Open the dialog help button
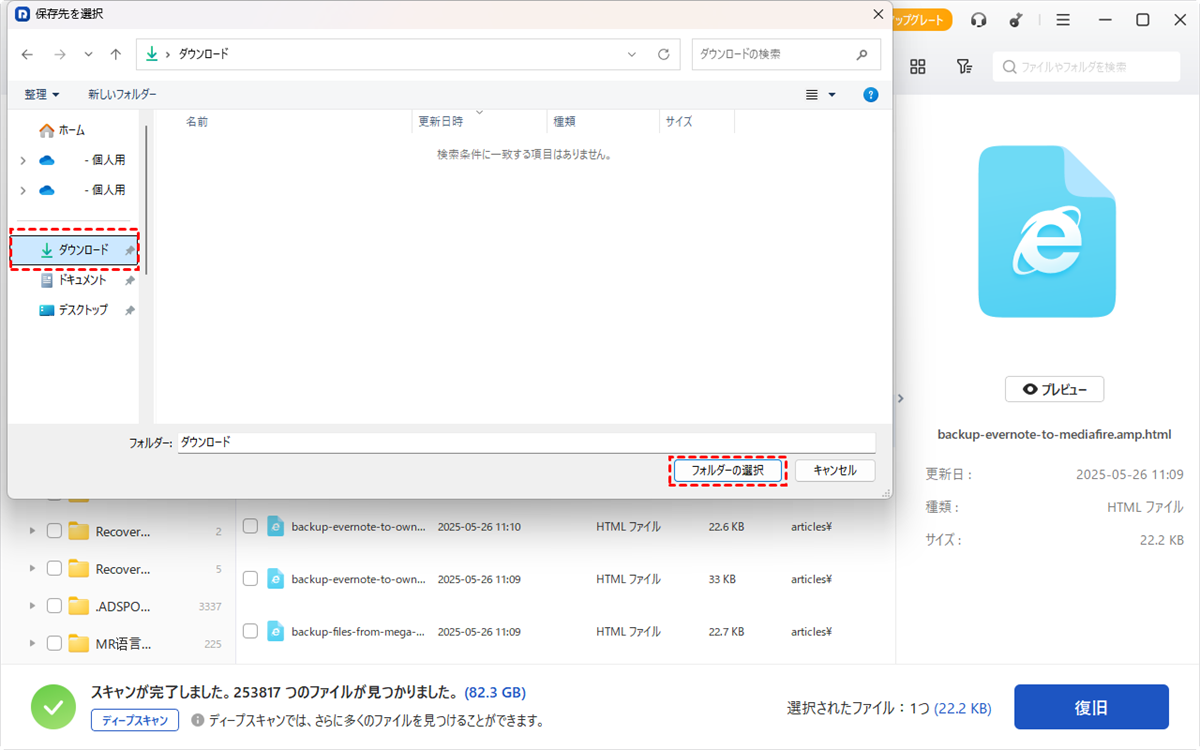Screen dimensions: 1200x750 pyautogui.click(x=870, y=94)
